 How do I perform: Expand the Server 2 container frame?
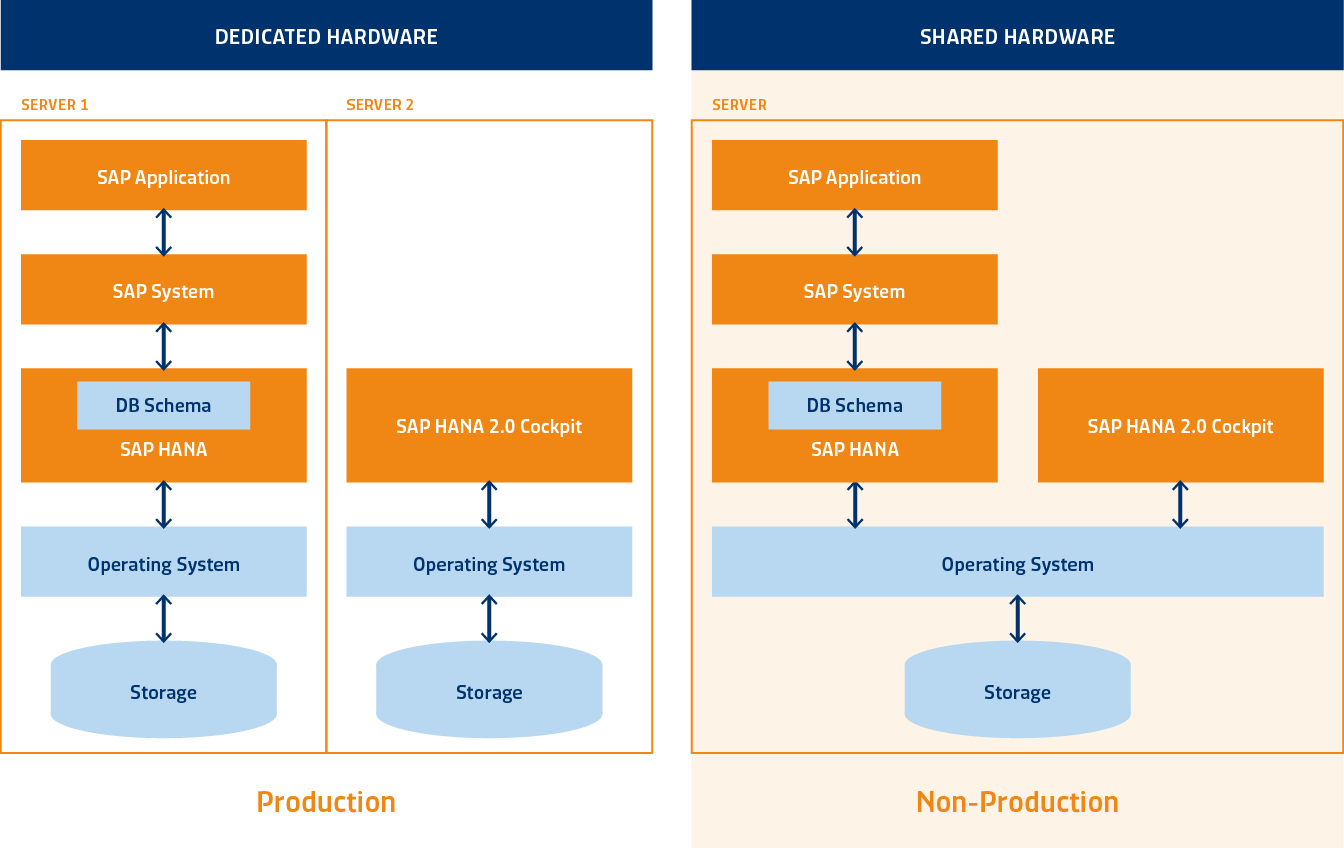point(489,120)
